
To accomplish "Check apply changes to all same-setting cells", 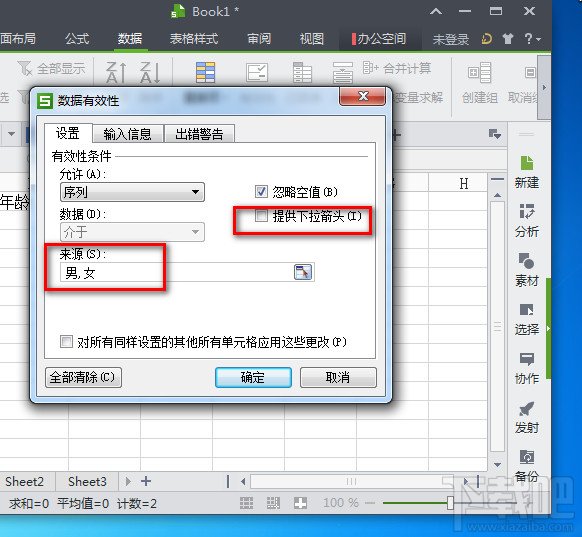I will pos(66,341).
